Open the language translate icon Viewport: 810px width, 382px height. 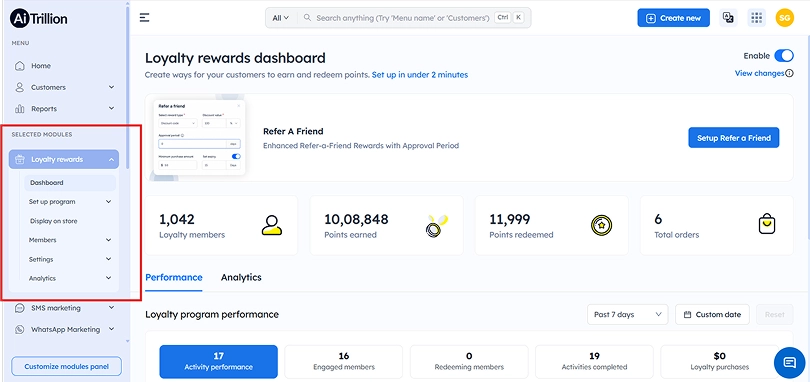tap(728, 18)
